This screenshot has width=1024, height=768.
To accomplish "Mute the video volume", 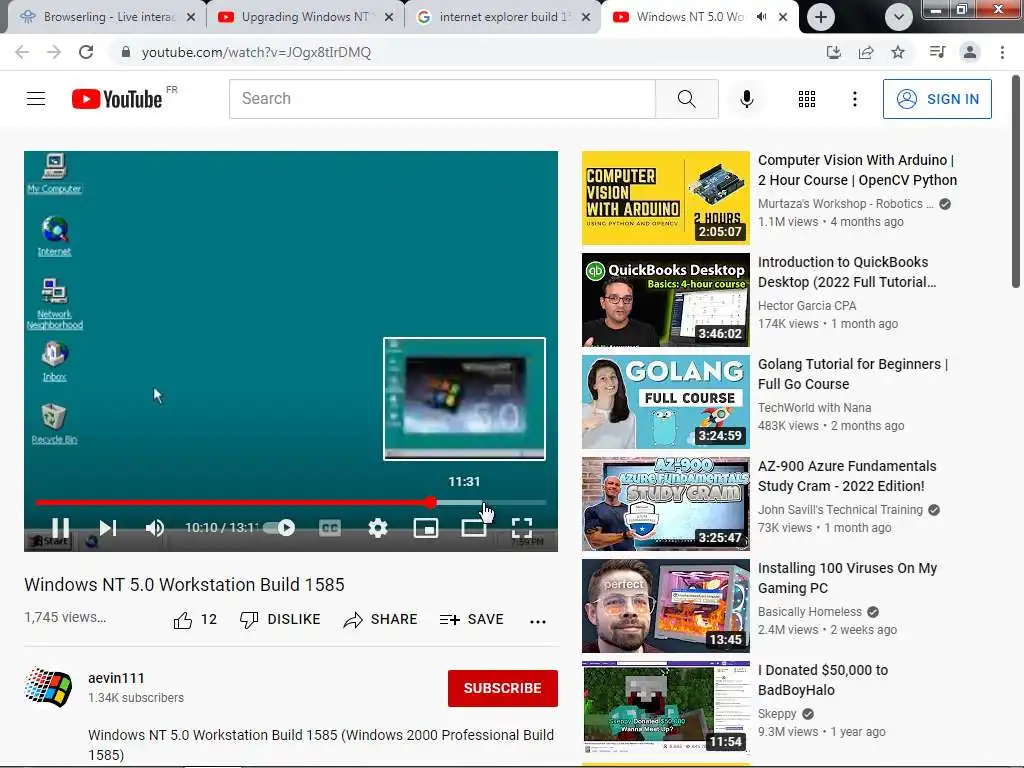I will click(155, 528).
